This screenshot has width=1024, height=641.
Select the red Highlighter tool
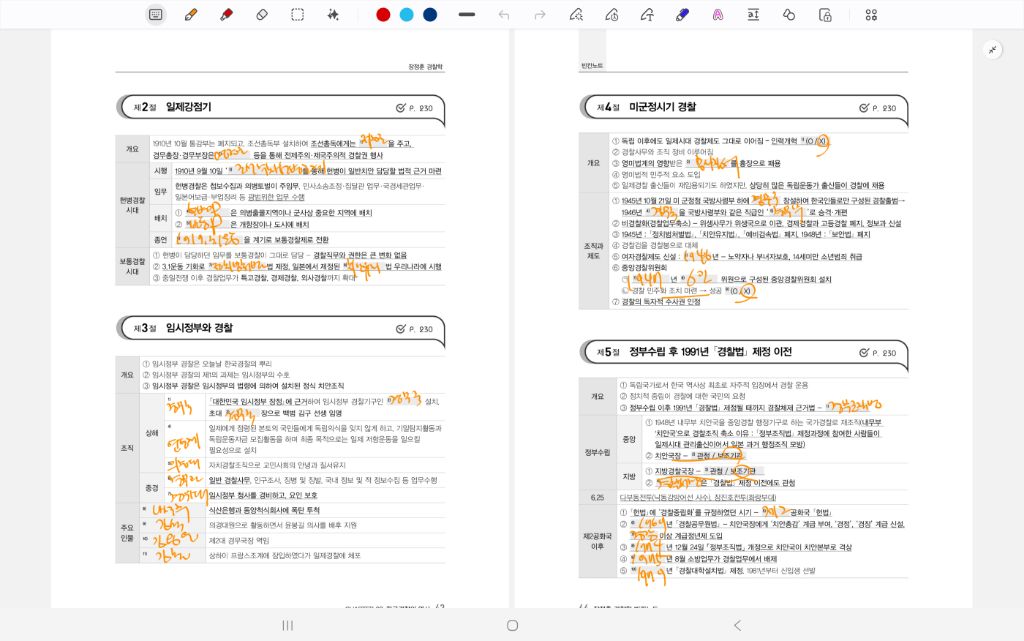226,14
